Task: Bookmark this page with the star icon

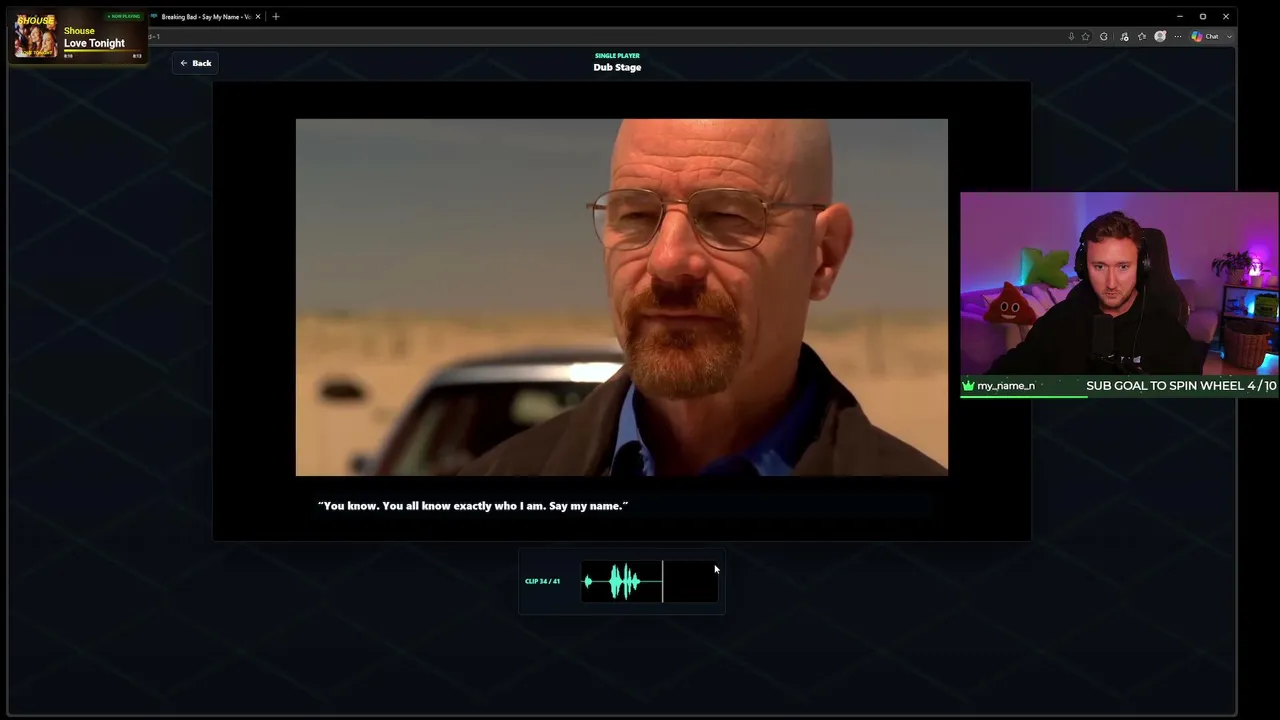Action: (x=1086, y=36)
